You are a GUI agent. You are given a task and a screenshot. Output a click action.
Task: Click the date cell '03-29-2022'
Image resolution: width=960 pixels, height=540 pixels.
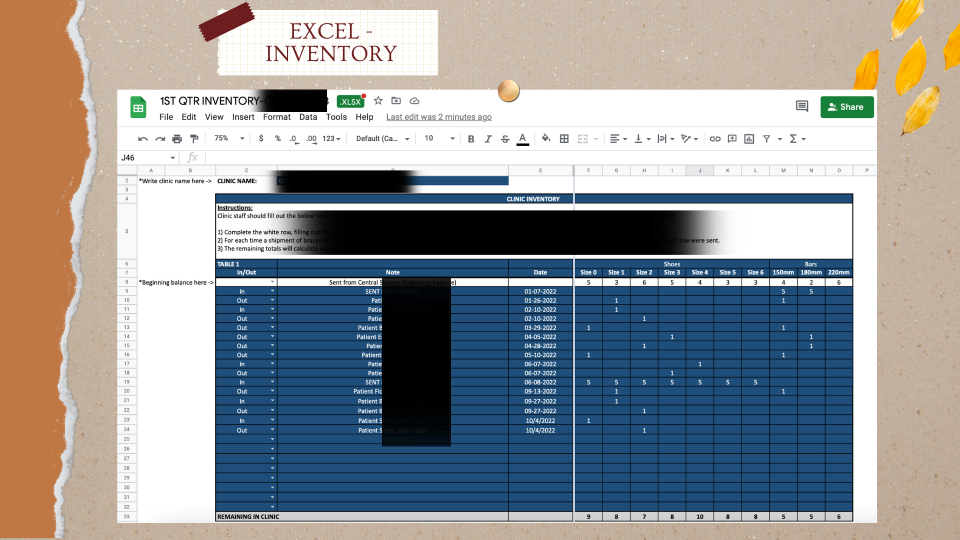(540, 328)
